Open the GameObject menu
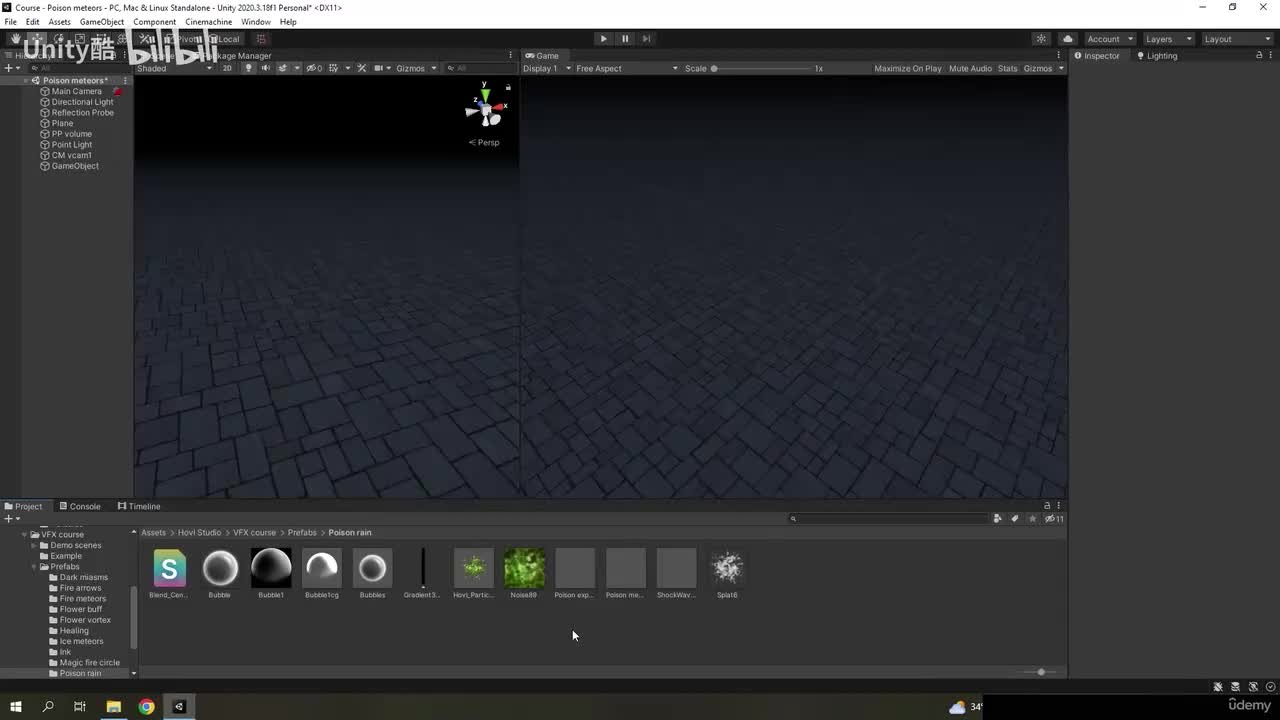This screenshot has height=720, width=1280. click(102, 22)
